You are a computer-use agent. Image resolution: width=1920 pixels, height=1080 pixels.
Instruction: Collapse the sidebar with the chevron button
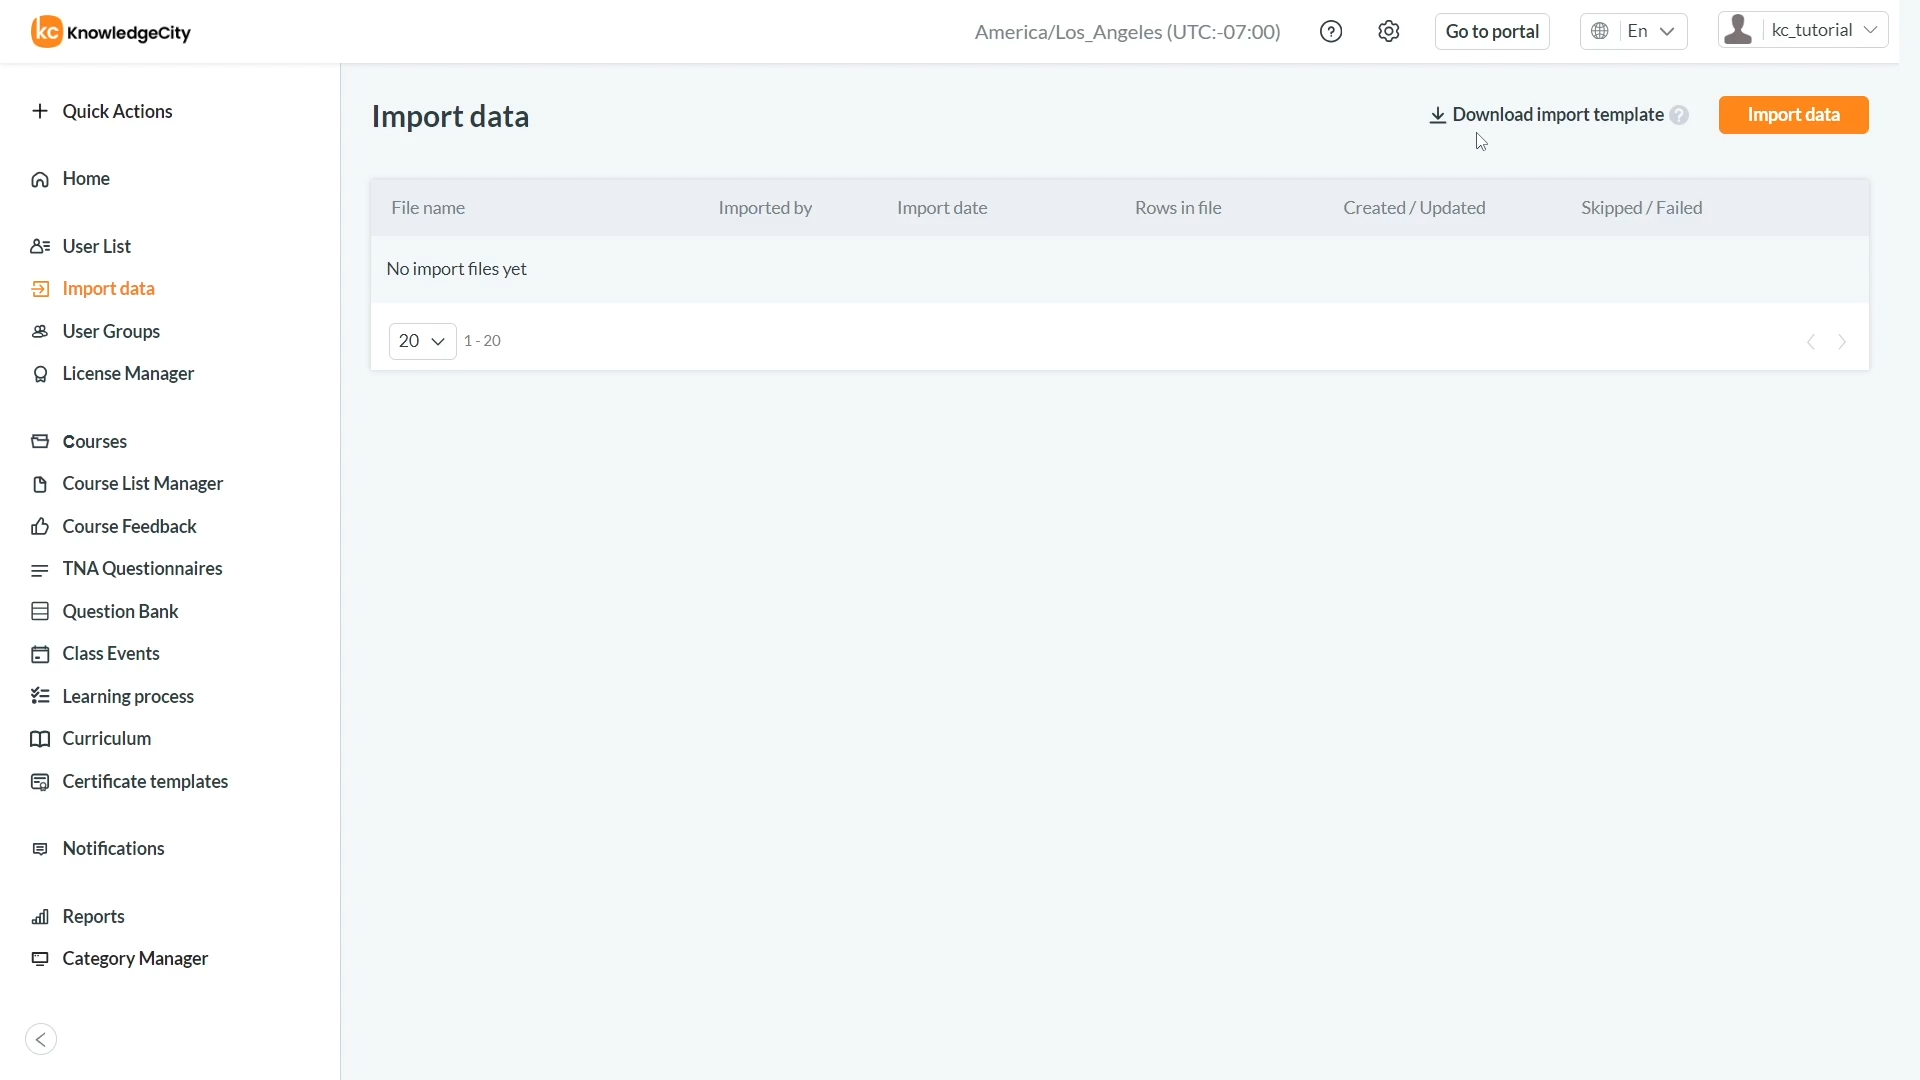click(x=41, y=1040)
